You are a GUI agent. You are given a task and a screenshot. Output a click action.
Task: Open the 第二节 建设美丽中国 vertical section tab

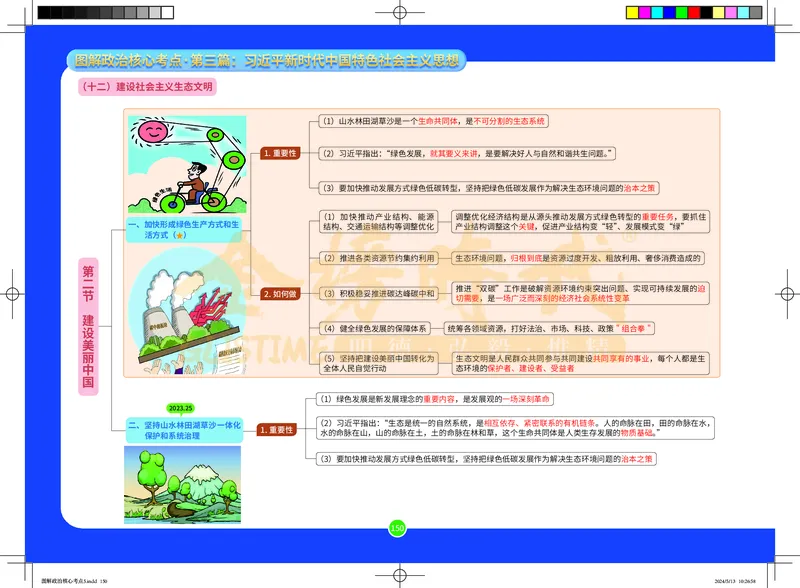(x=88, y=327)
